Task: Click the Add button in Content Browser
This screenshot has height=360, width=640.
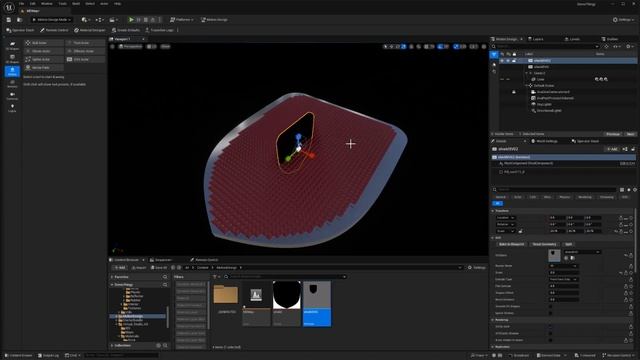Action: point(120,268)
